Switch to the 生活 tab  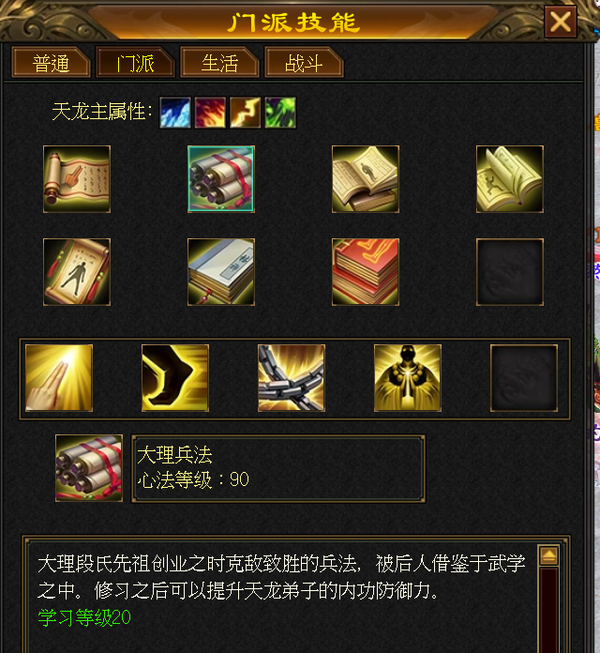(220, 62)
